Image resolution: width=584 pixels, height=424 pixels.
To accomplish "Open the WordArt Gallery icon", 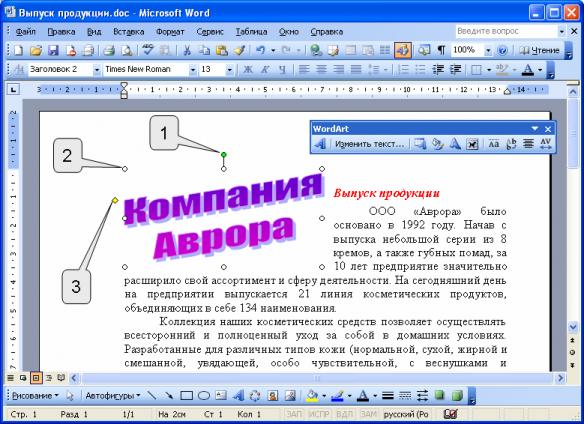I will tap(420, 144).
